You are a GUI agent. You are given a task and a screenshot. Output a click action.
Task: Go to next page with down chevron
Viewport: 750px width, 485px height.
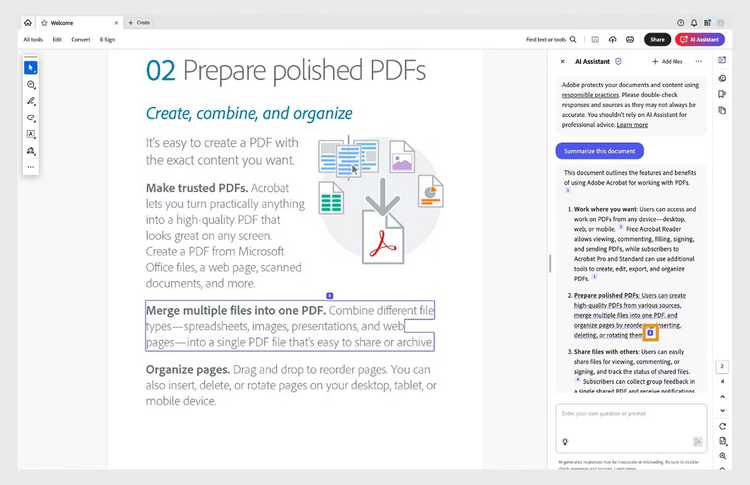pos(722,410)
